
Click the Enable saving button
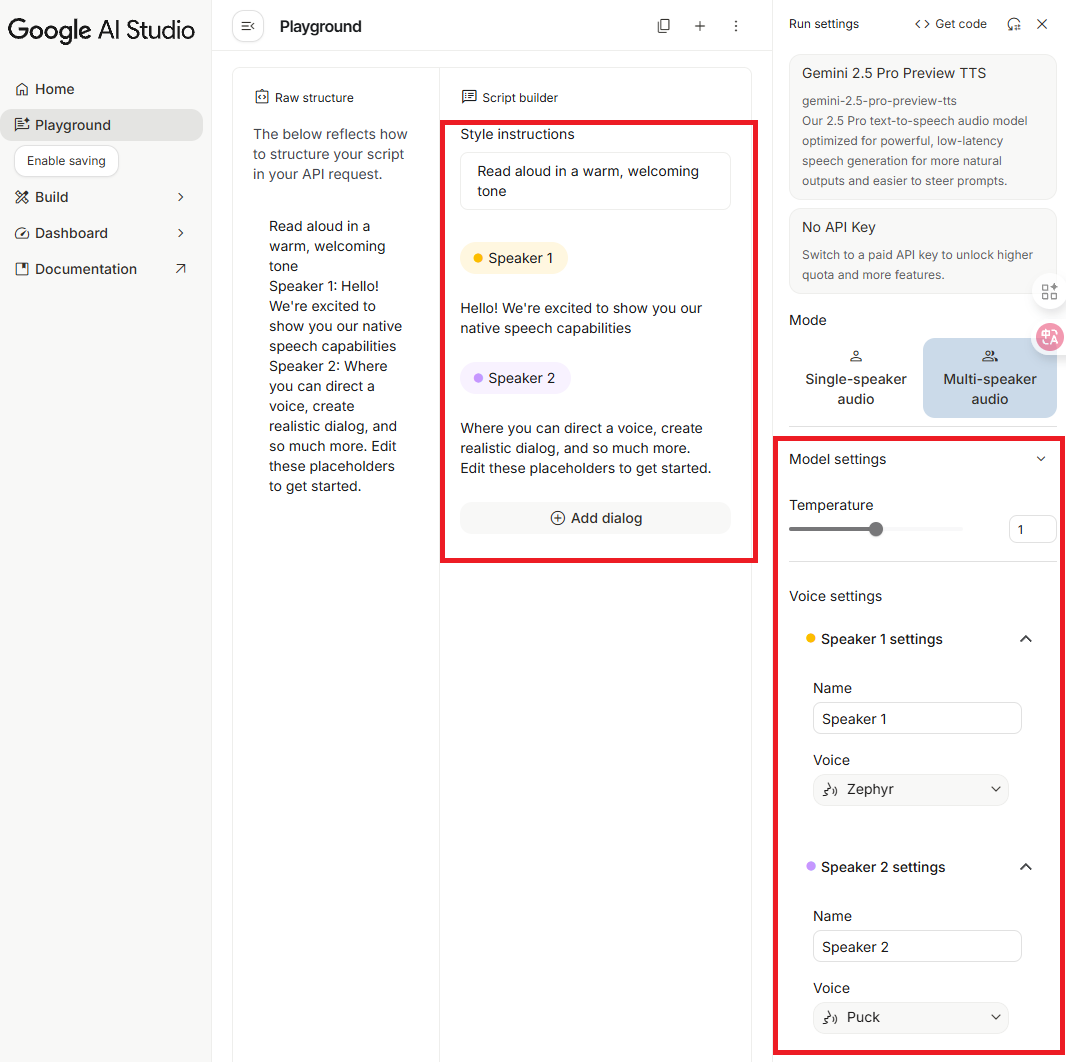coord(66,161)
